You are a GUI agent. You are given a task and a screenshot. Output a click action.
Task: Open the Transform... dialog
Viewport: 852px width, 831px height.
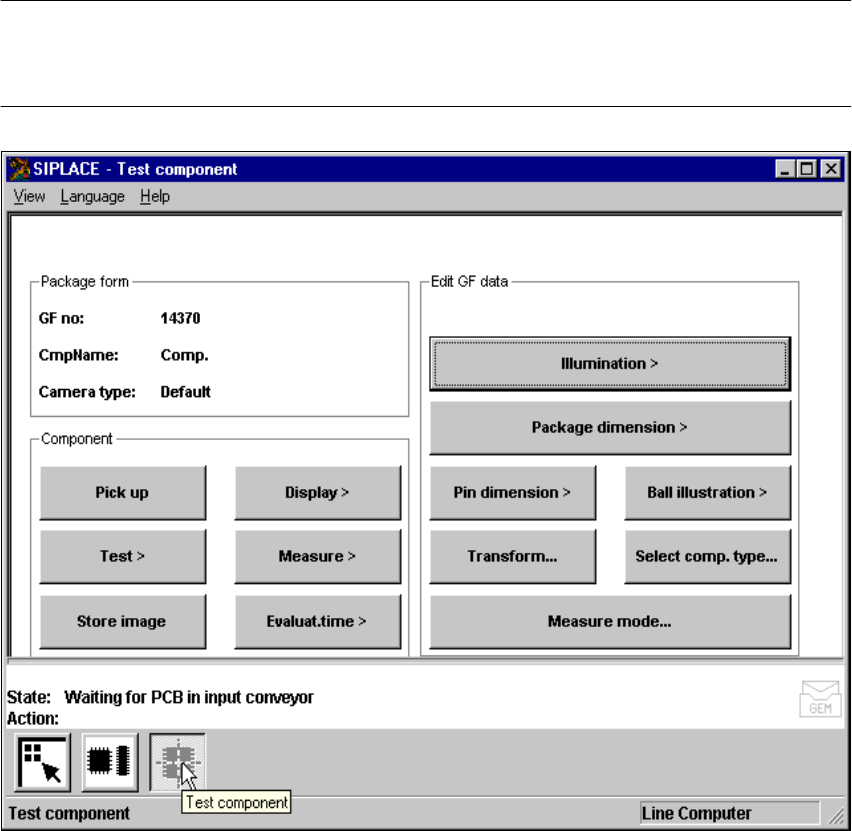pyautogui.click(x=512, y=556)
